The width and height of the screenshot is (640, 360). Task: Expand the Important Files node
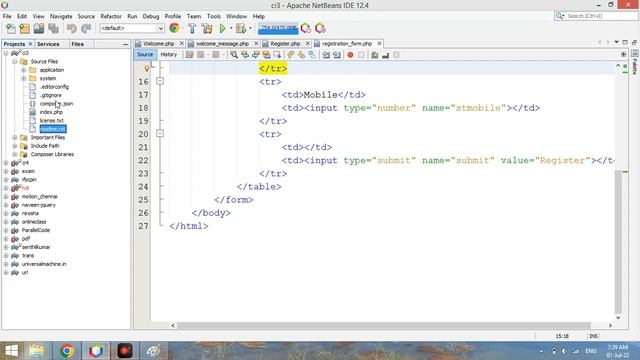(x=15, y=138)
